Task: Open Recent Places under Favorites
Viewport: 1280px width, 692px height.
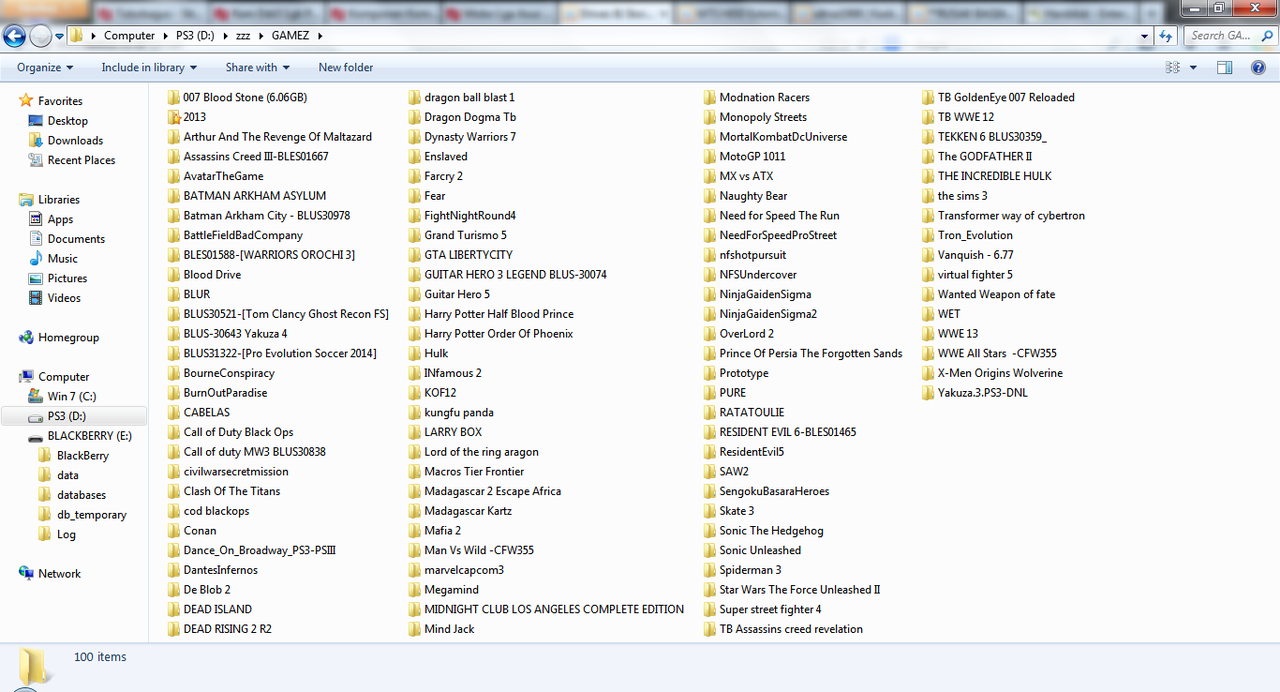Action: (81, 160)
